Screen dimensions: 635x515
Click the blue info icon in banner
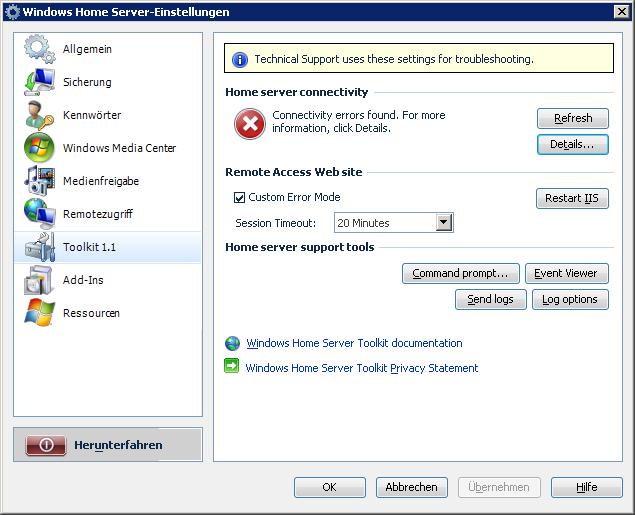coord(240,60)
